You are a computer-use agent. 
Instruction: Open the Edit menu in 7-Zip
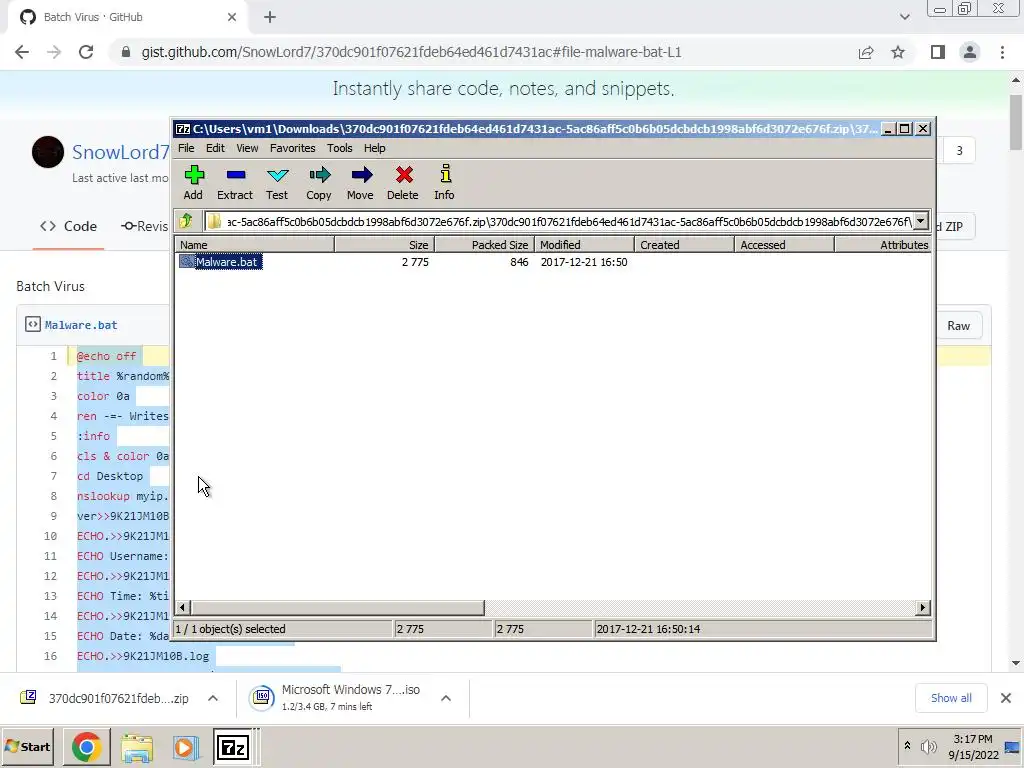click(216, 148)
